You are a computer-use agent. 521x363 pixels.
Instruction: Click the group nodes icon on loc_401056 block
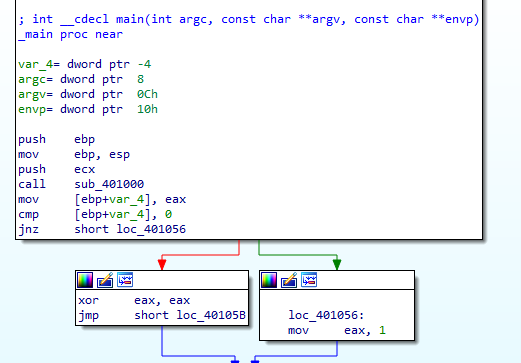point(309,280)
